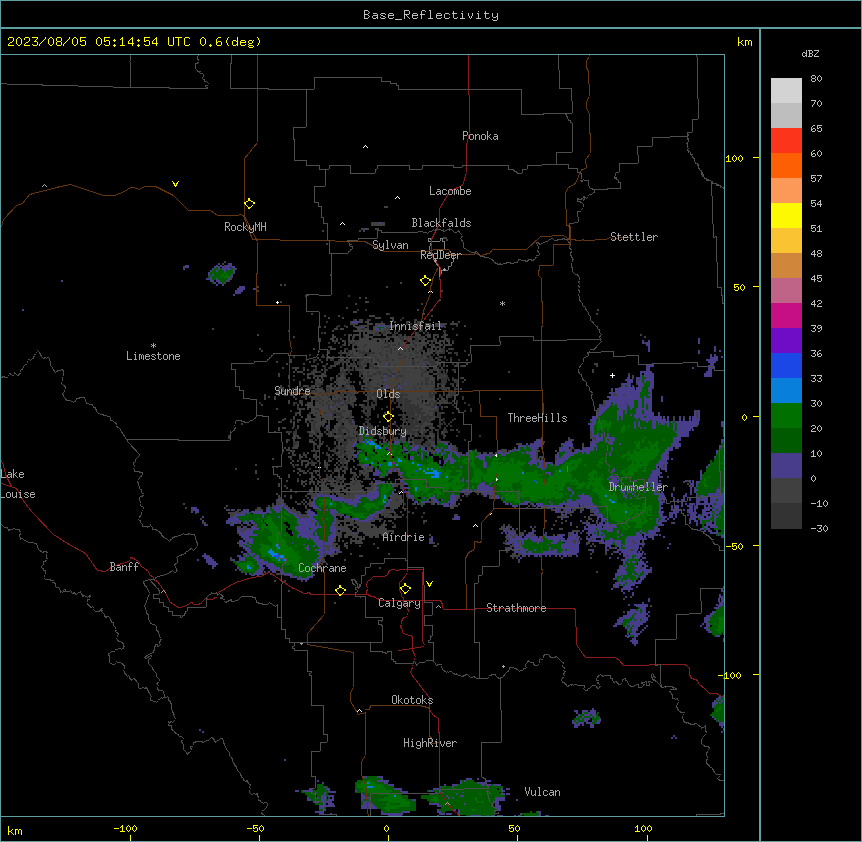
Task: Click the Louise label at left edge
Action: [18, 494]
